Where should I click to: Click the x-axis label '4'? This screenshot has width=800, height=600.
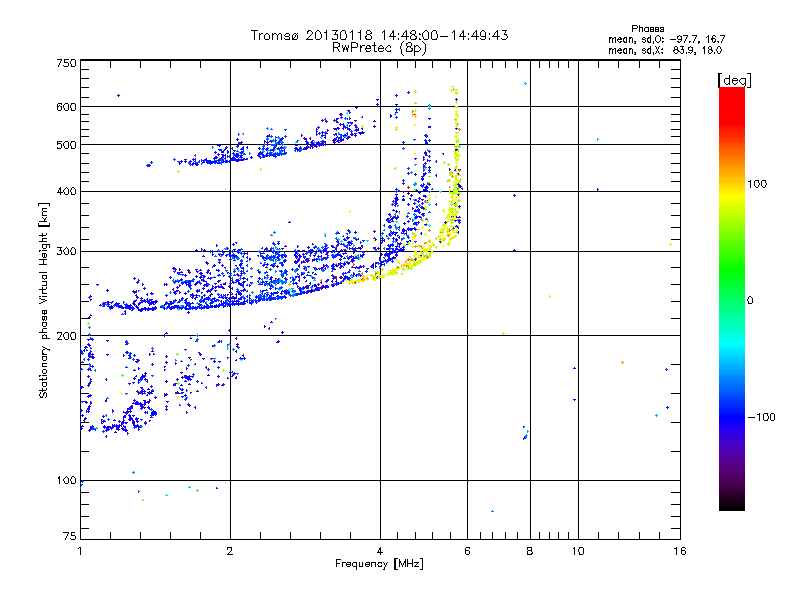380,551
